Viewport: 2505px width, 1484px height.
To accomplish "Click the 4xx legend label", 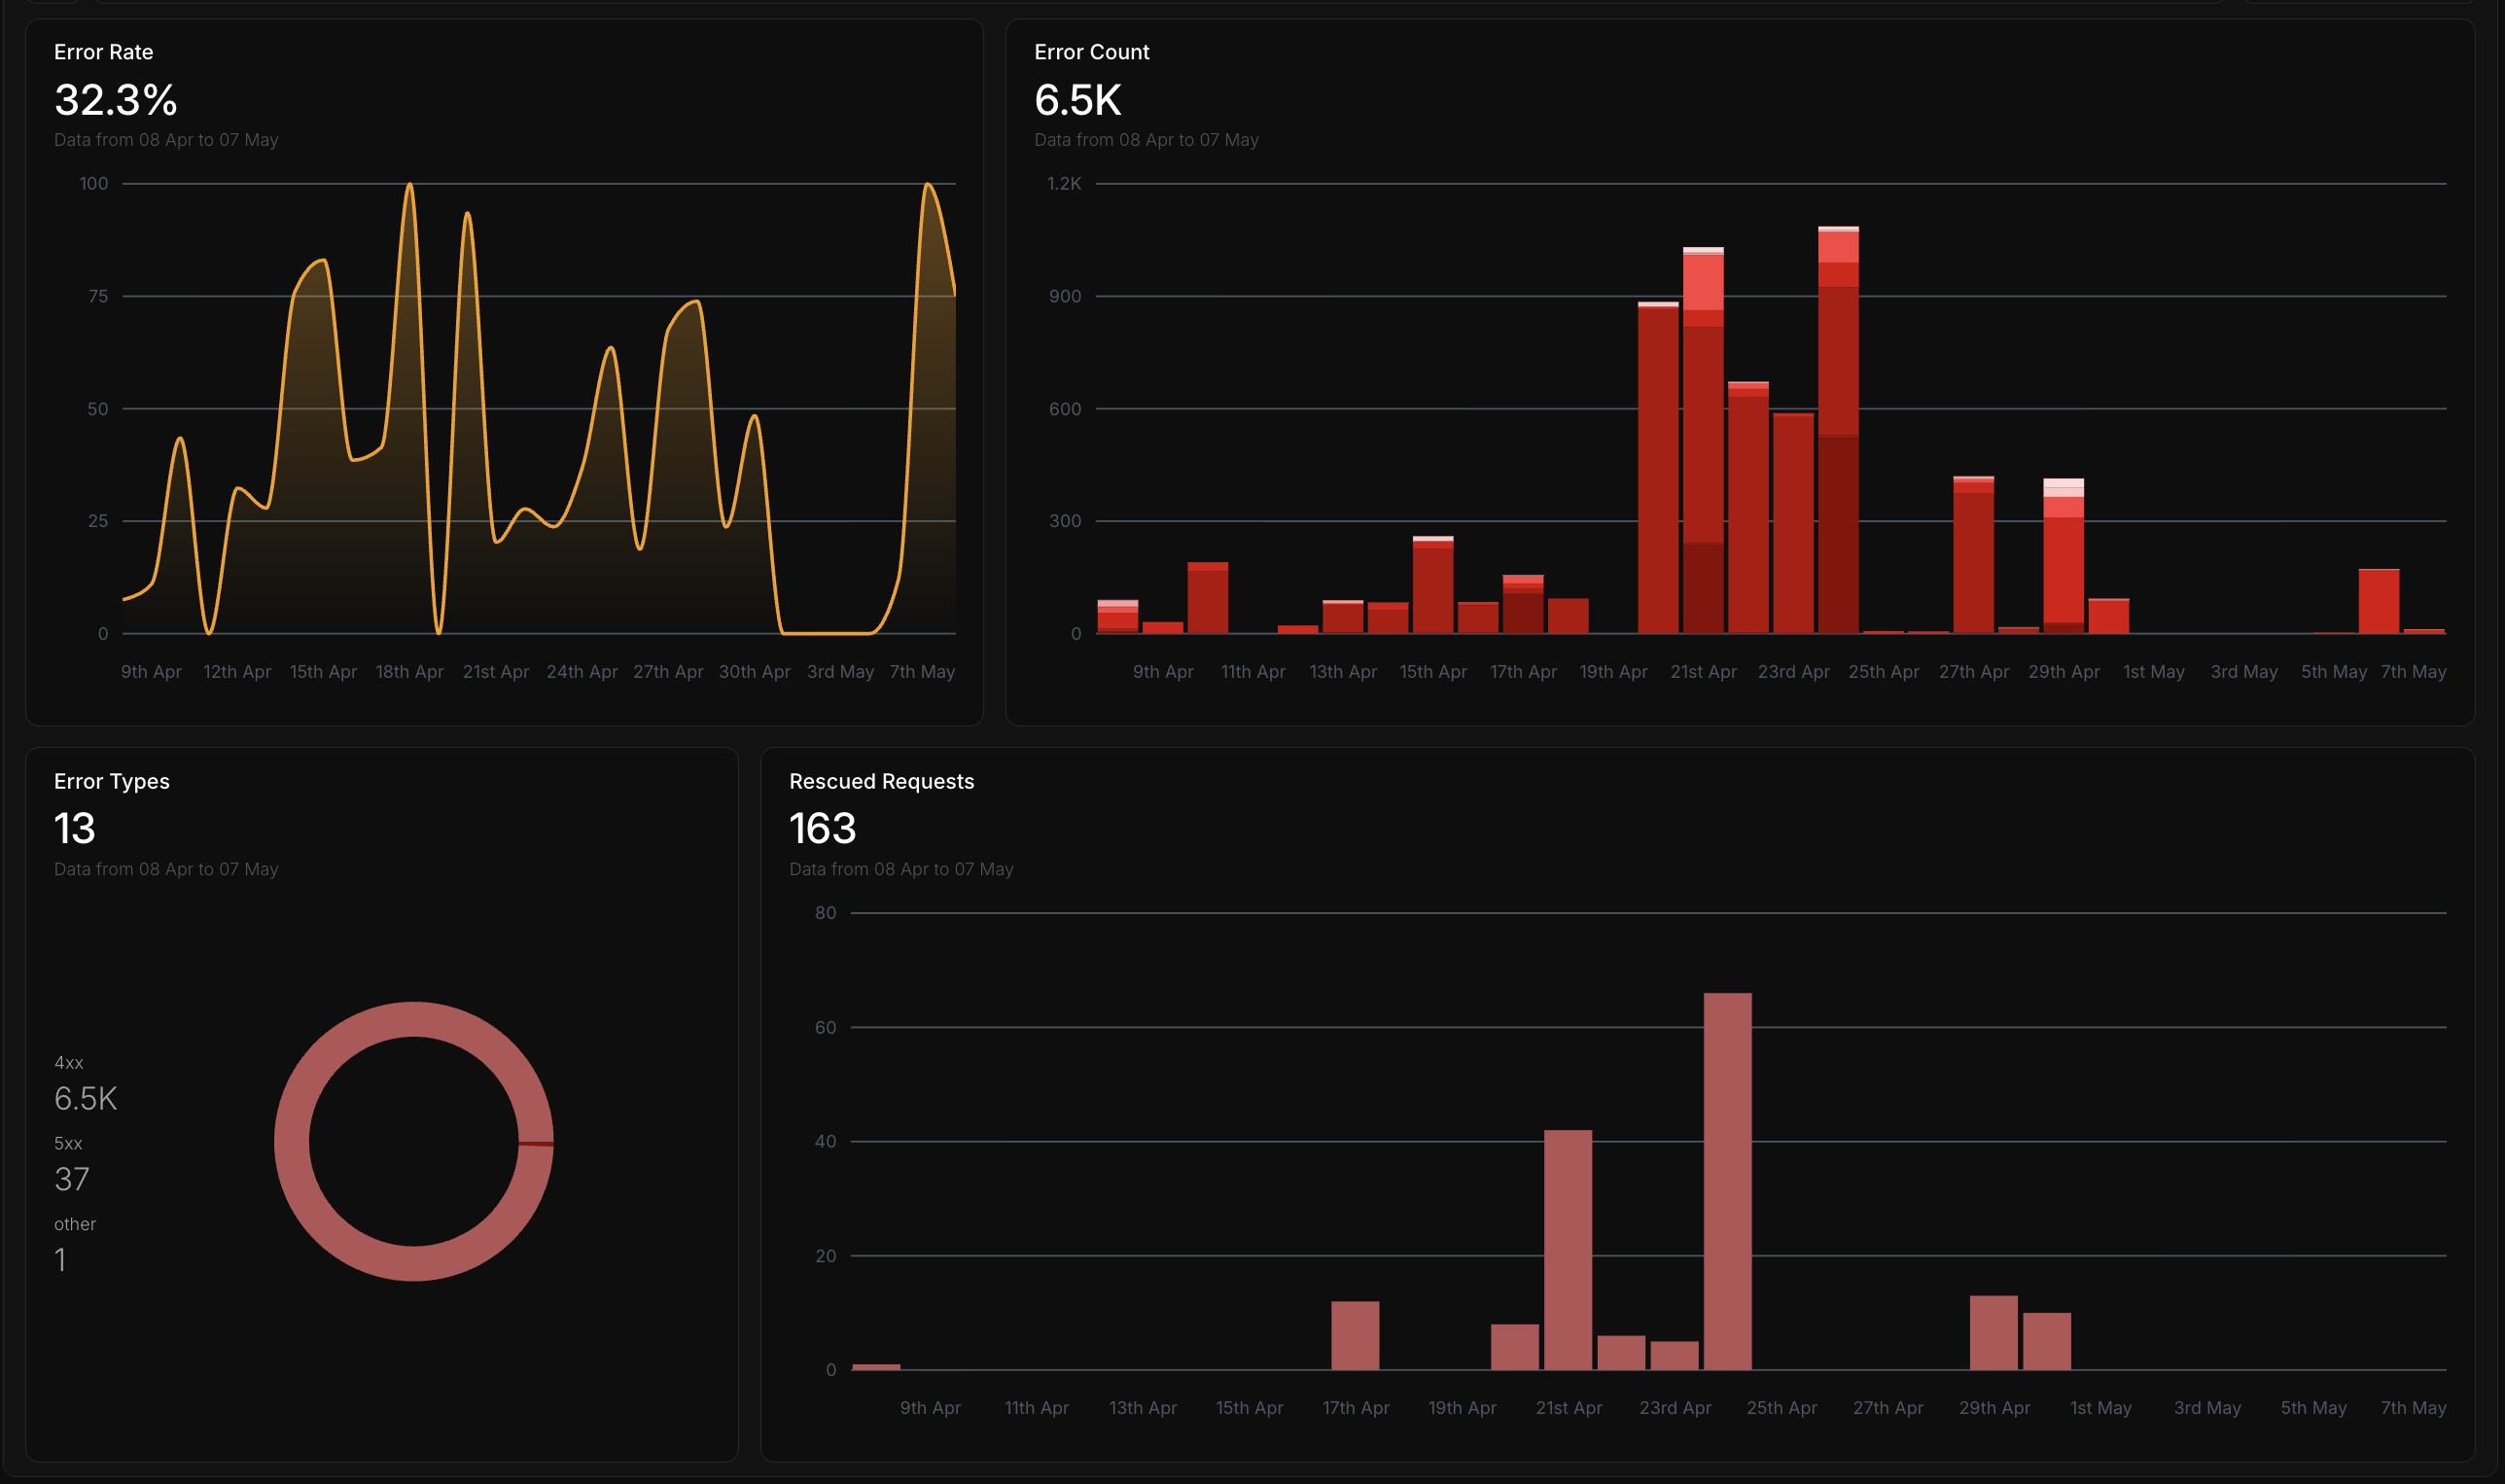I will (69, 1062).
